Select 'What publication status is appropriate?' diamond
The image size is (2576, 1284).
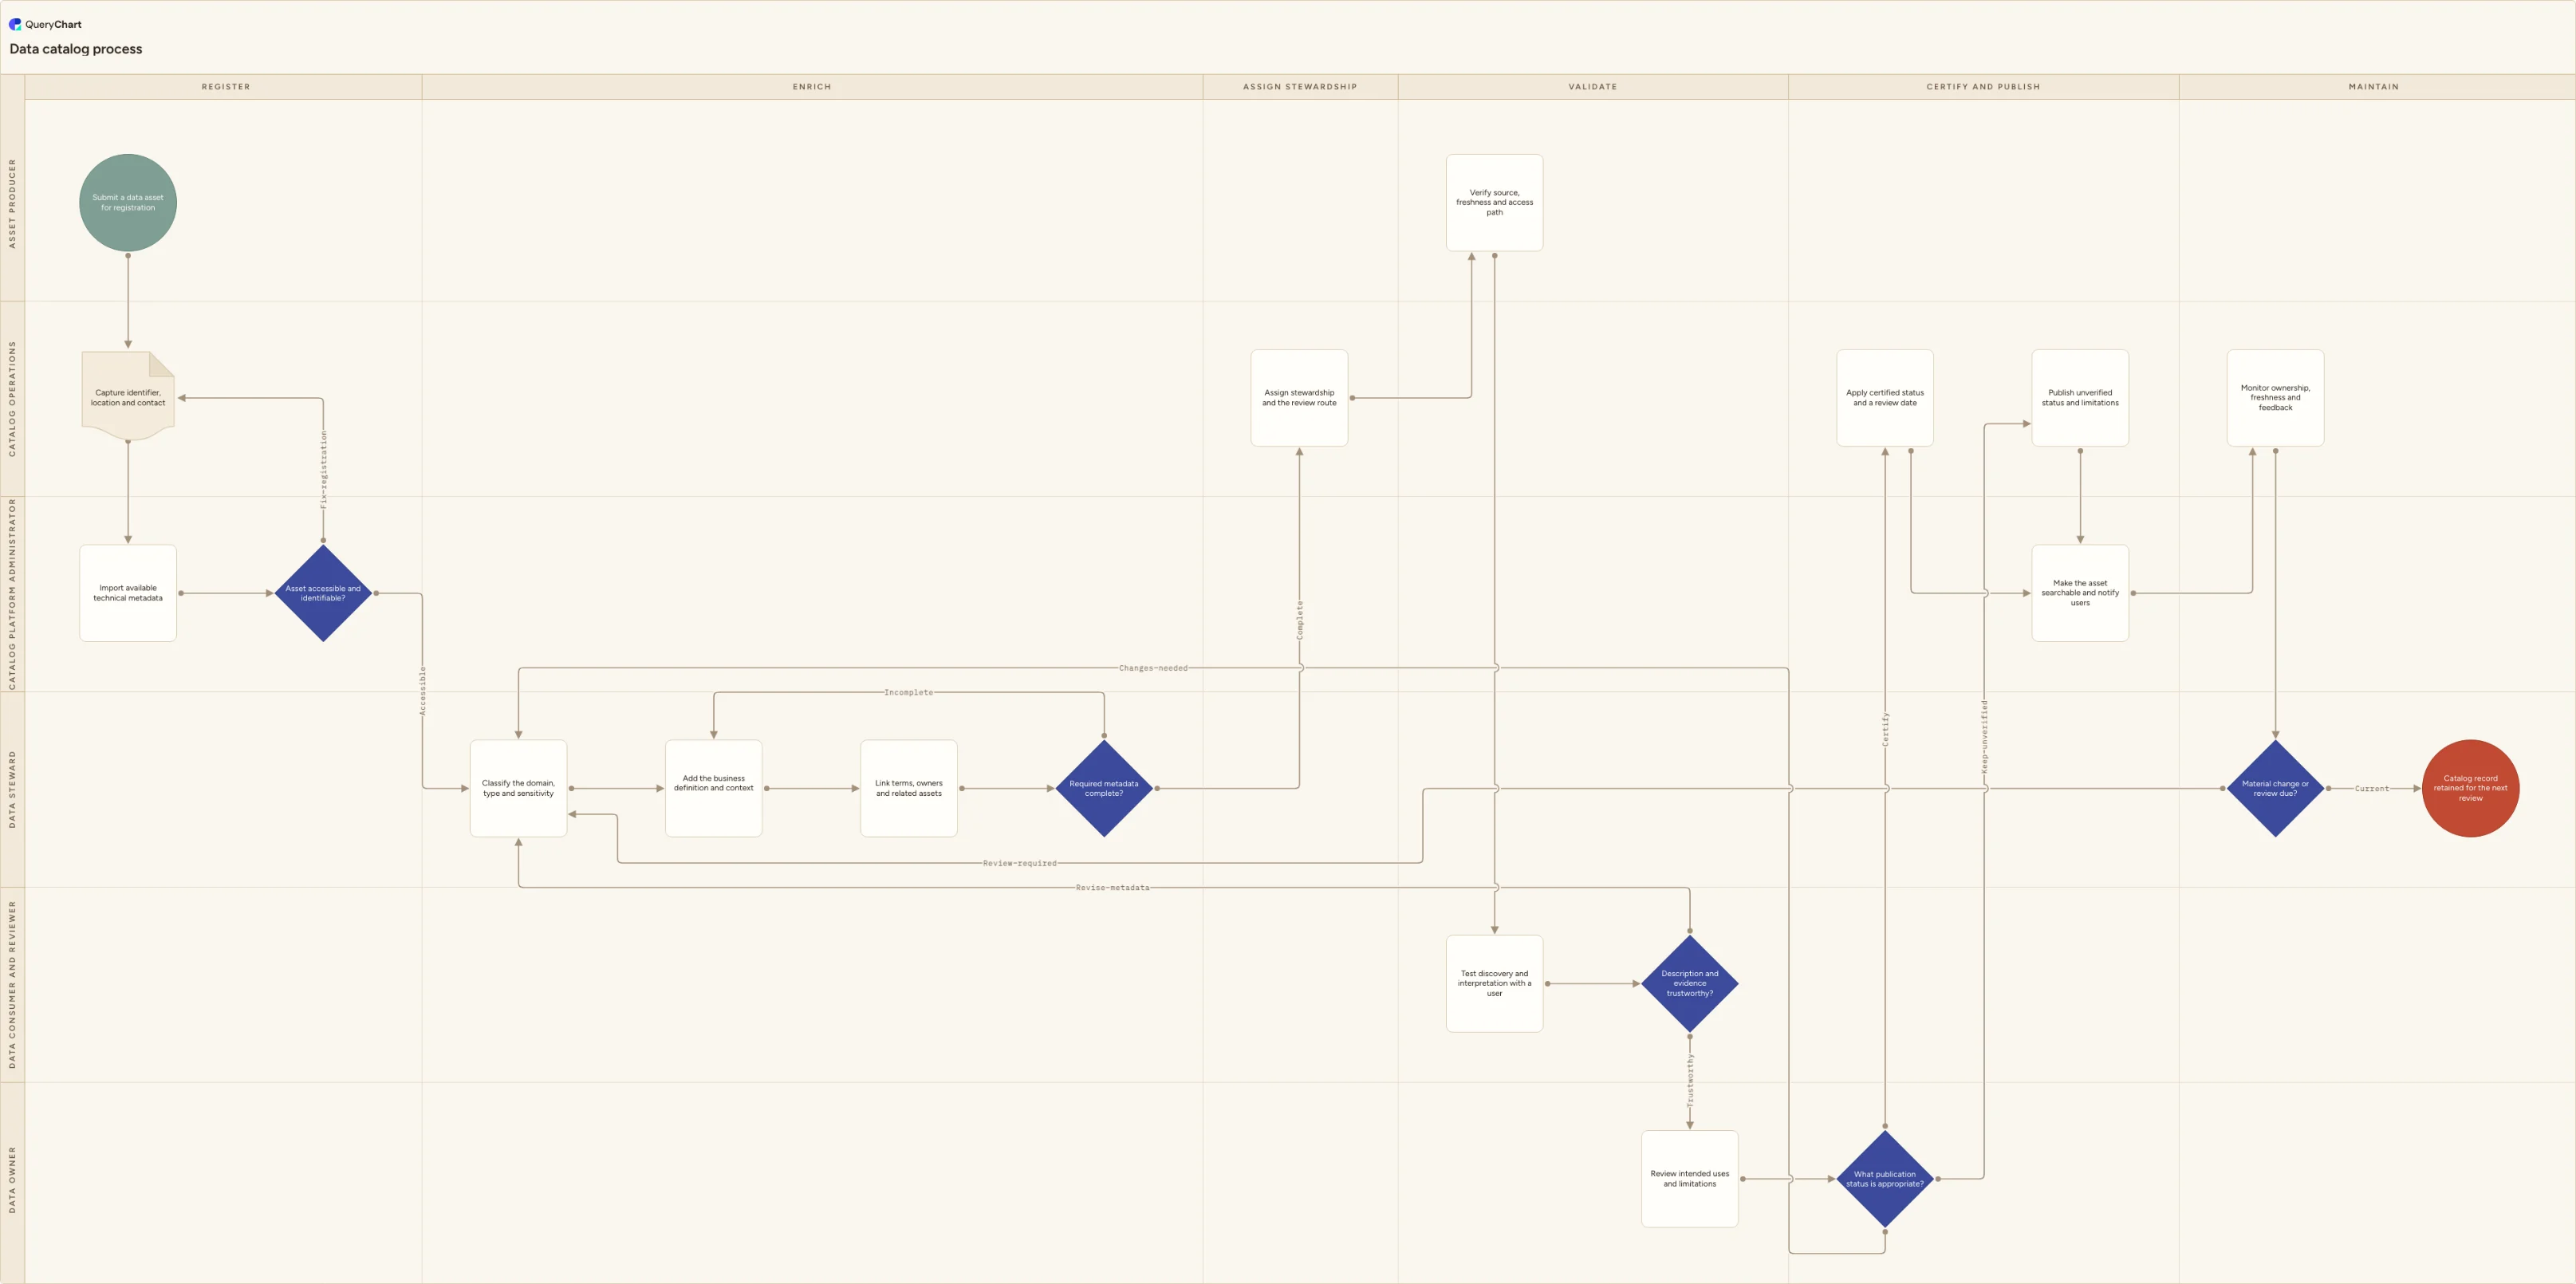(1885, 1179)
